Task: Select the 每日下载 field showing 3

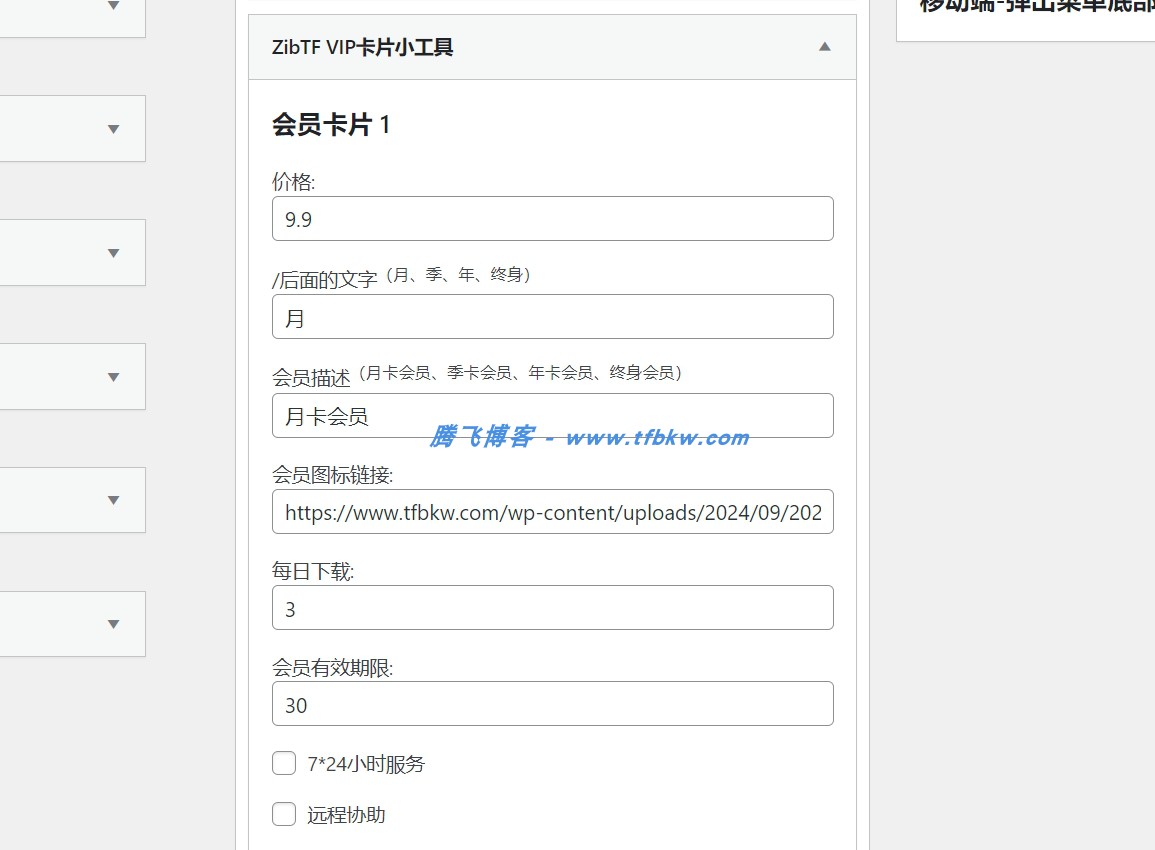Action: [553, 607]
